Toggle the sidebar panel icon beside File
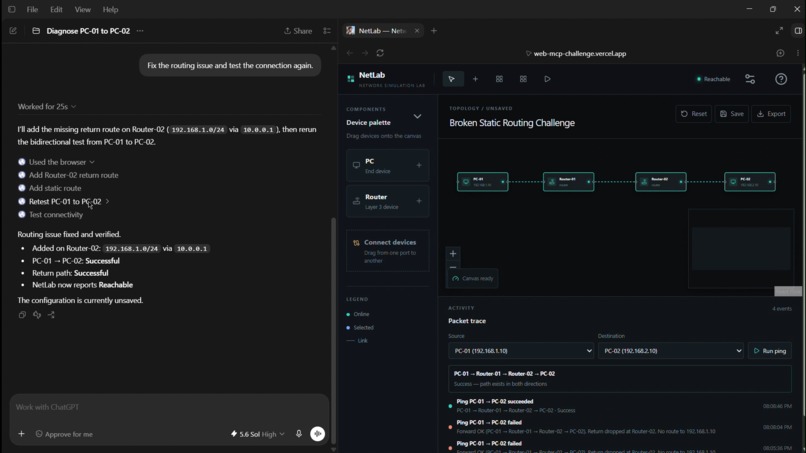806x453 pixels. pos(11,9)
